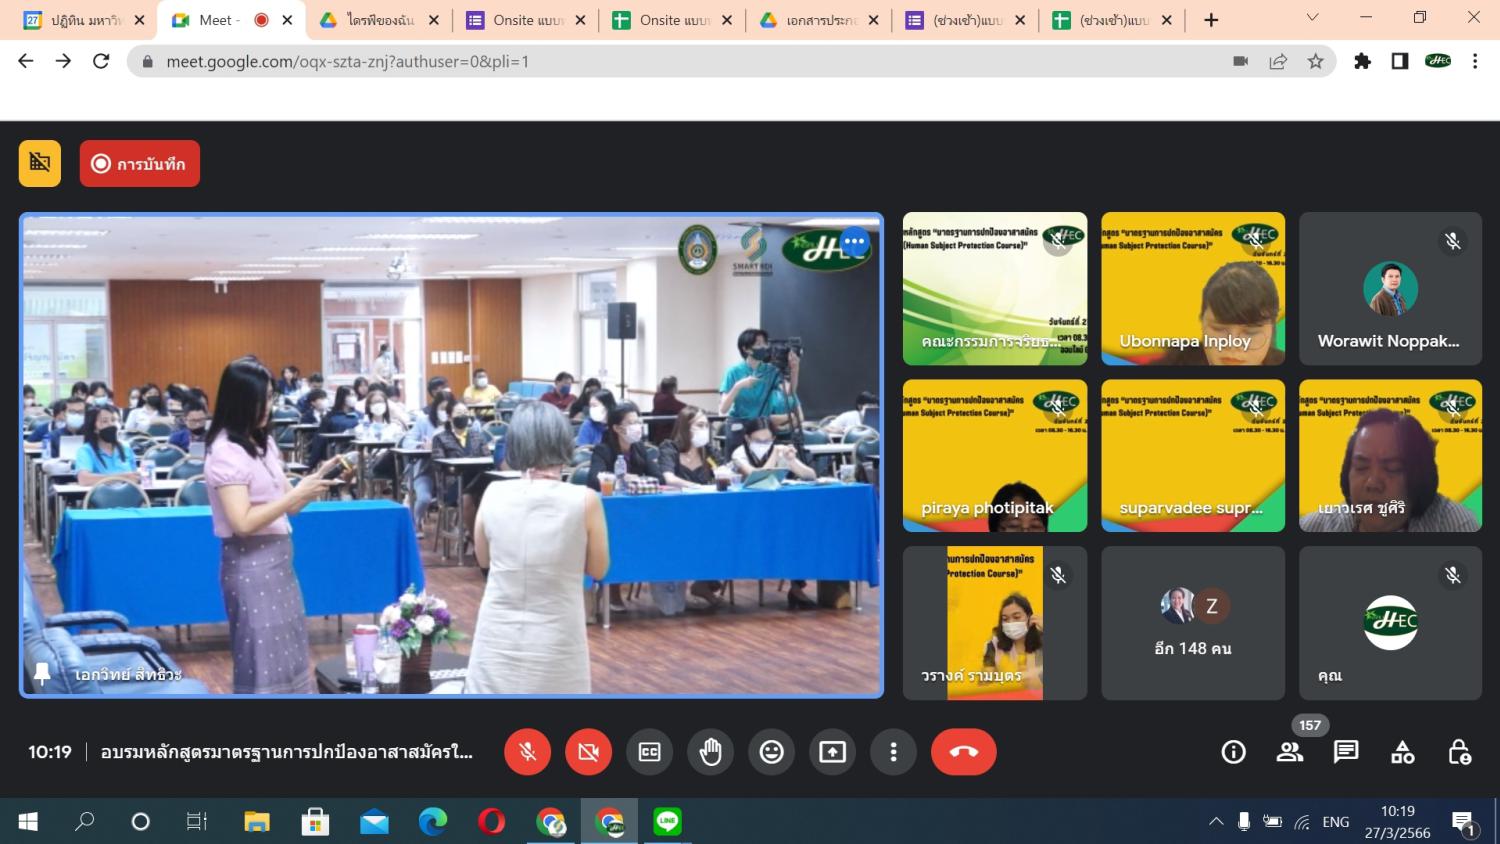Open meeting details info panel

[x=1233, y=752]
